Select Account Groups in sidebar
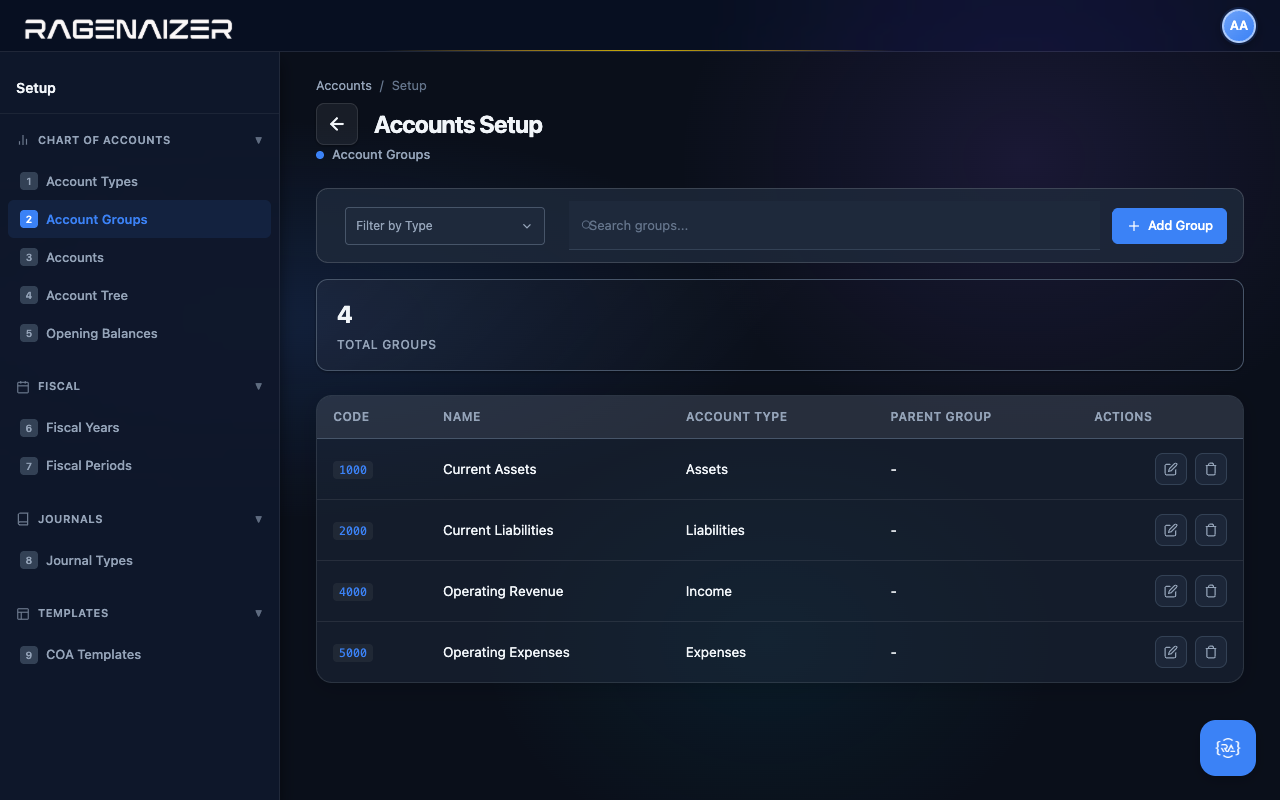The height and width of the screenshot is (800, 1280). 139,219
